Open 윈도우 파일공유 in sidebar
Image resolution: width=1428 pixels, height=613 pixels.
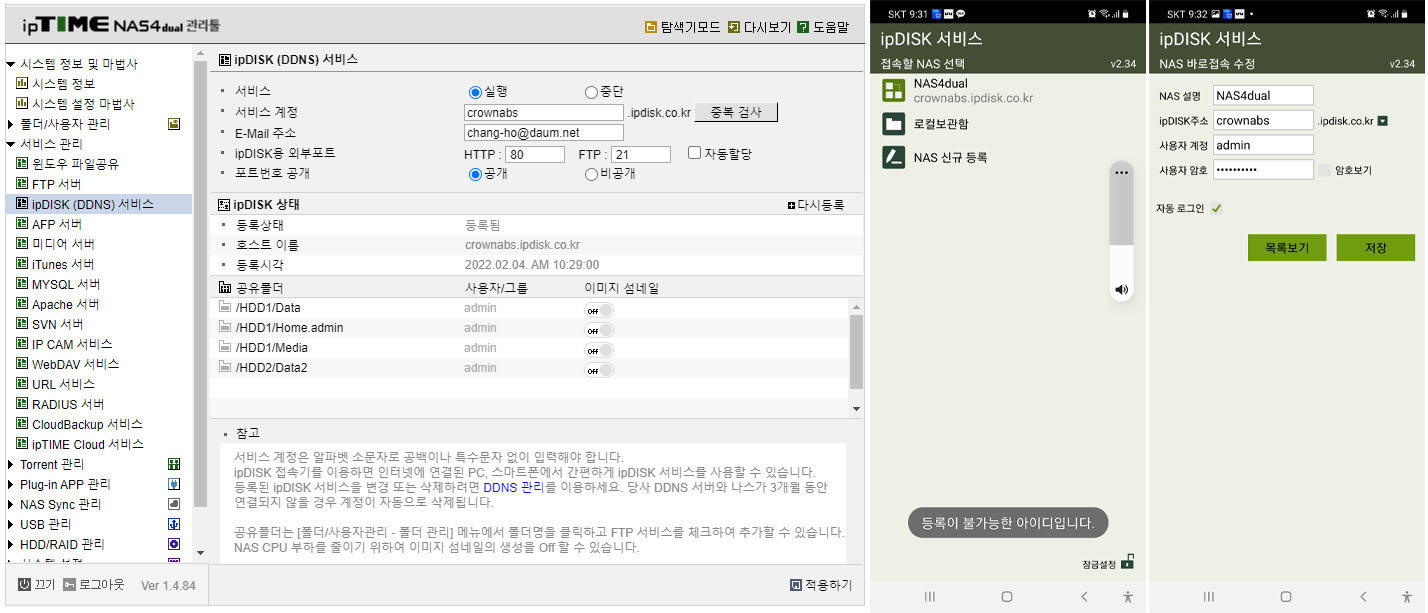pos(75,164)
